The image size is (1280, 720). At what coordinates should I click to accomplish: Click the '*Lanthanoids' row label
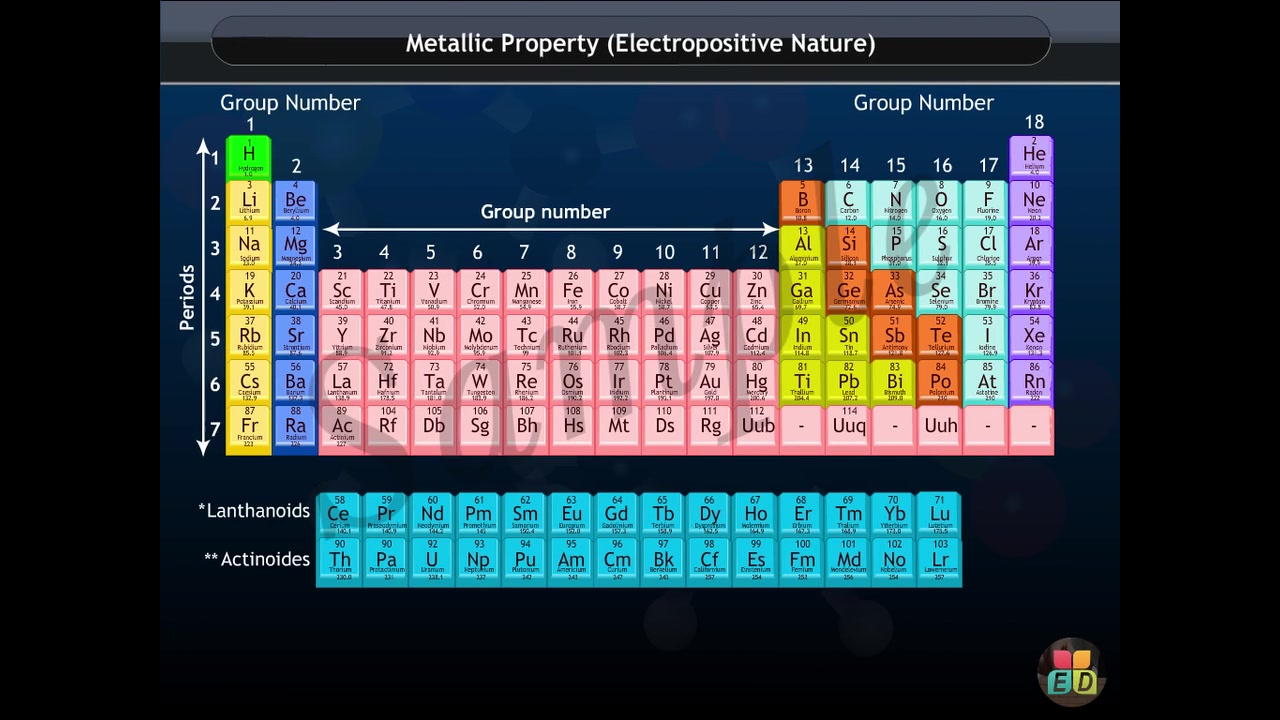tap(254, 511)
